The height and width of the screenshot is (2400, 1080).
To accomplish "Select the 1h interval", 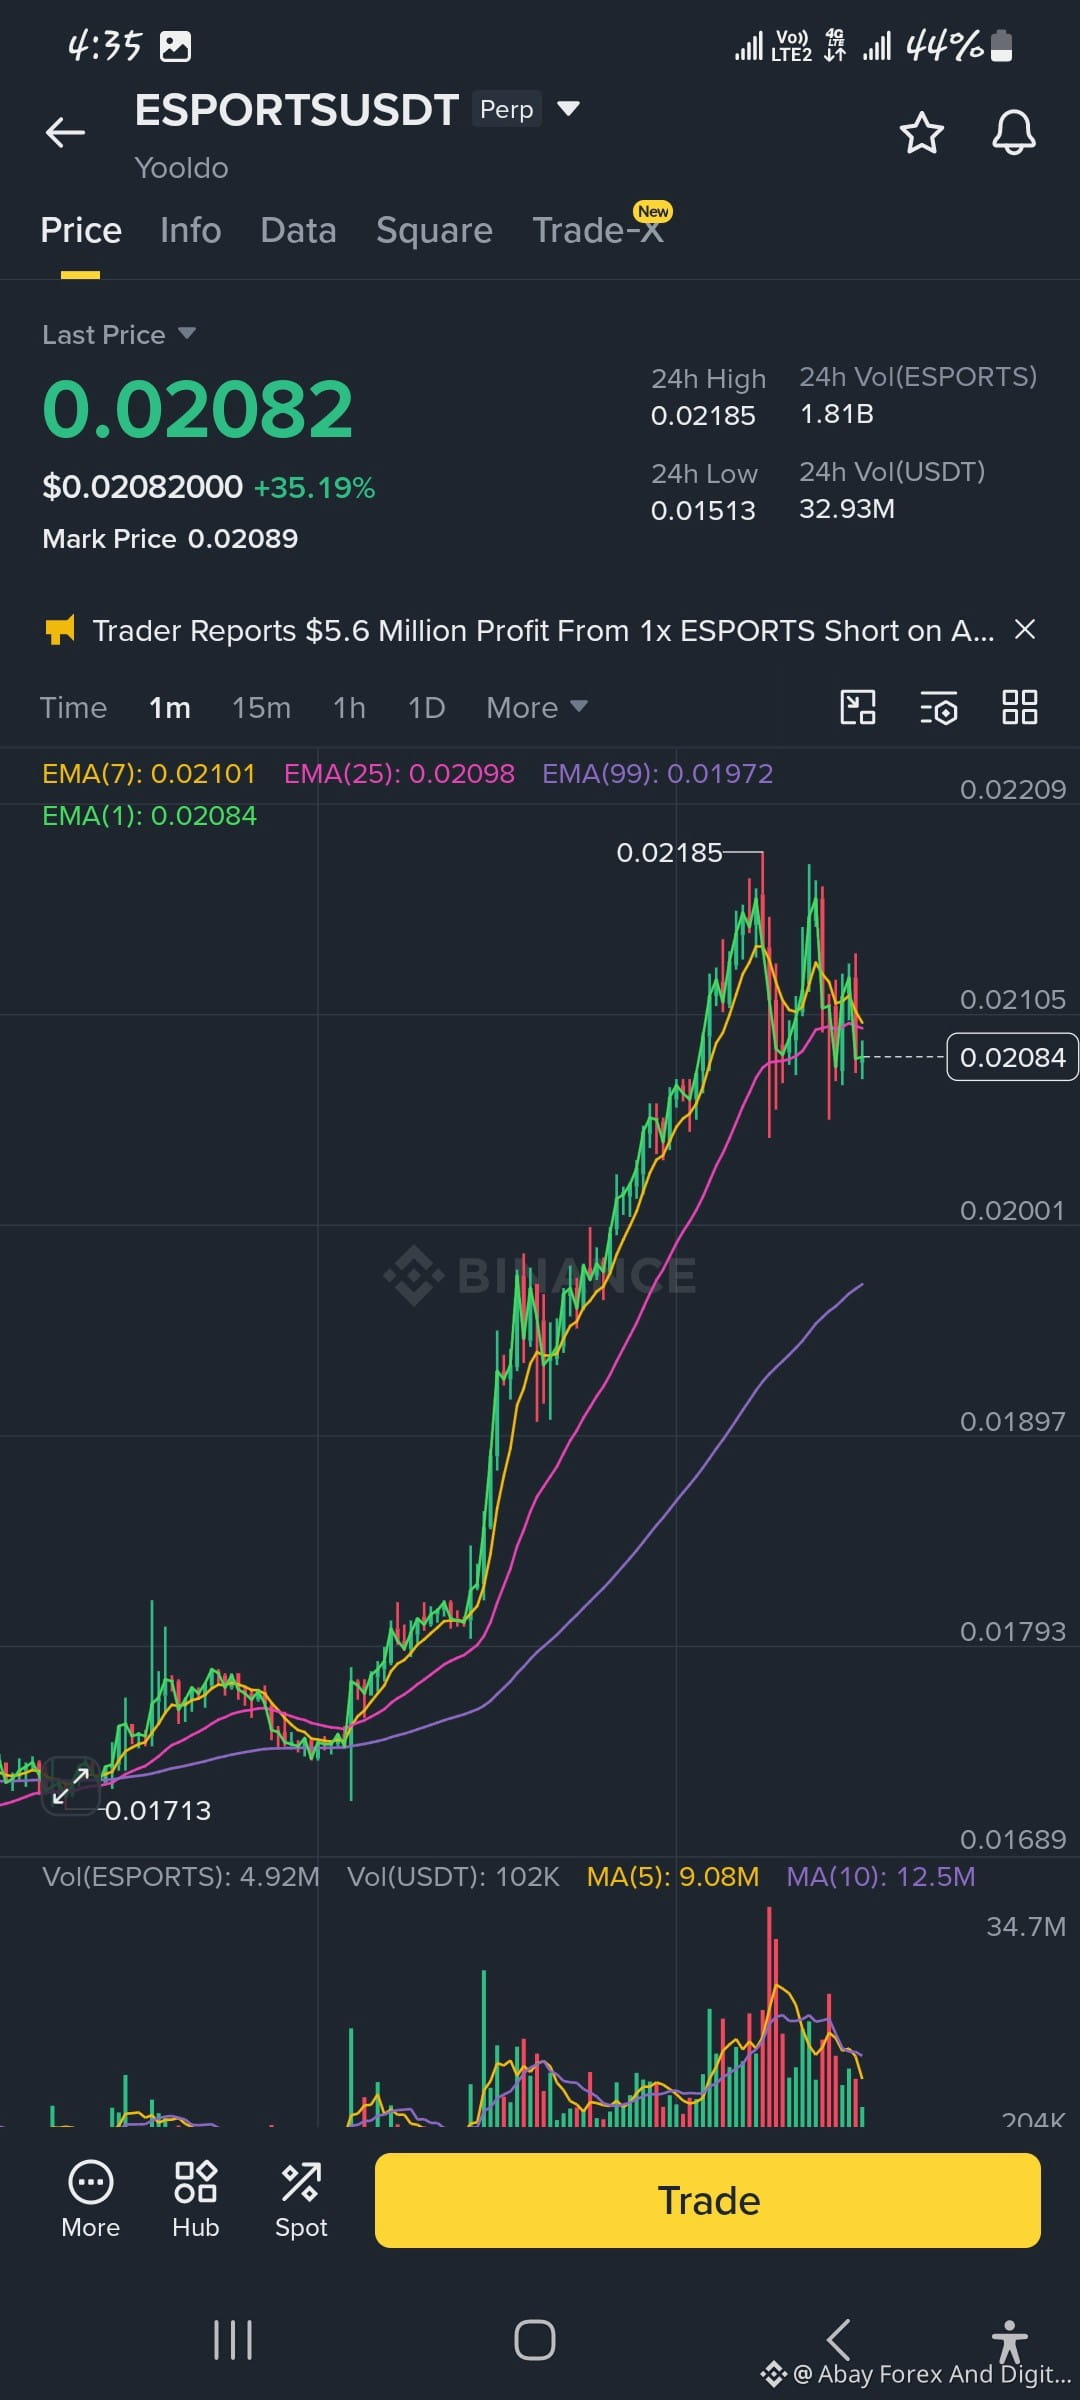I will coord(349,707).
